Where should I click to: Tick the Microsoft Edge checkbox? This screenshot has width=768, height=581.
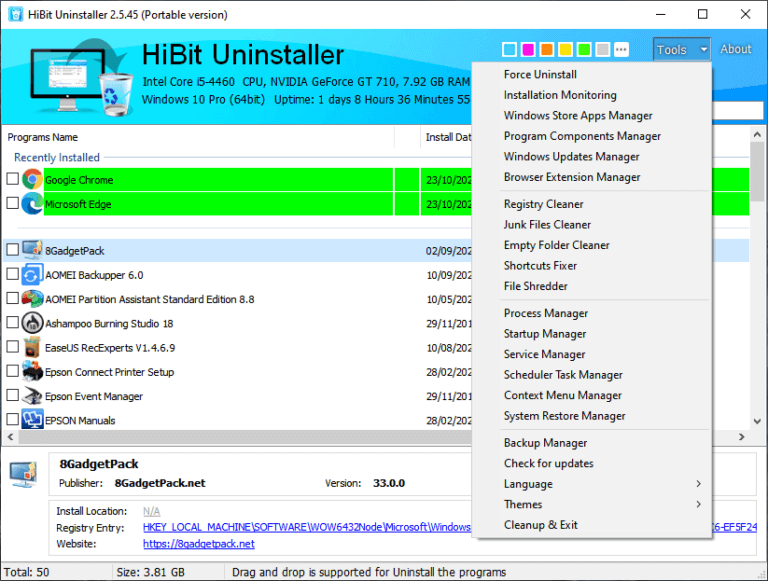click(13, 203)
